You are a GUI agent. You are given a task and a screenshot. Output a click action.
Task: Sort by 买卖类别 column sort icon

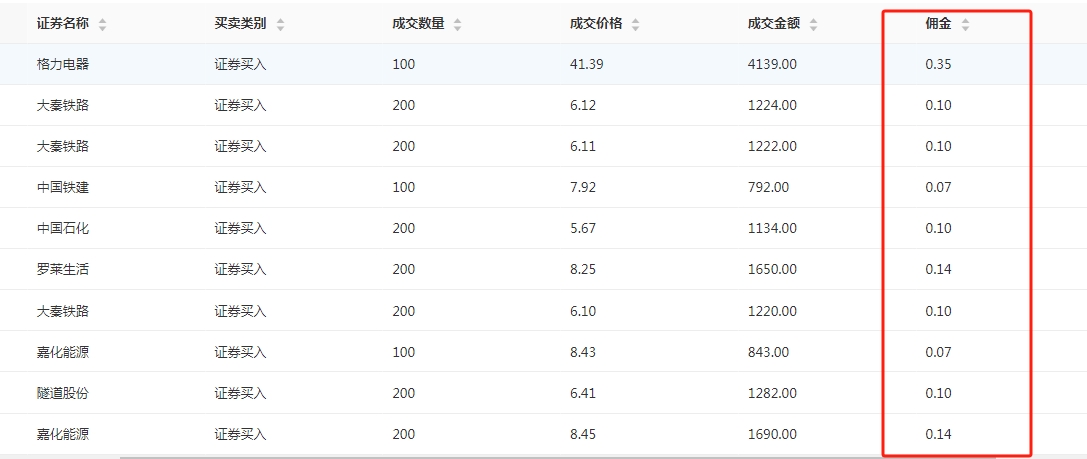point(280,24)
